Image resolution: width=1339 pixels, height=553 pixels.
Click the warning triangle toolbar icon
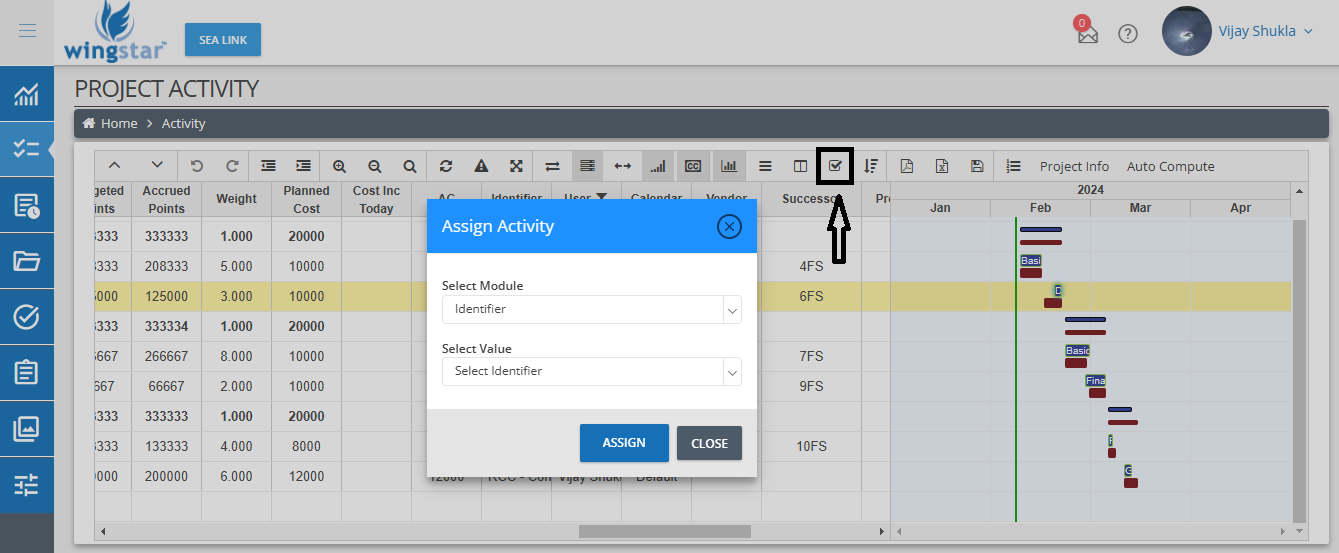tap(481, 166)
